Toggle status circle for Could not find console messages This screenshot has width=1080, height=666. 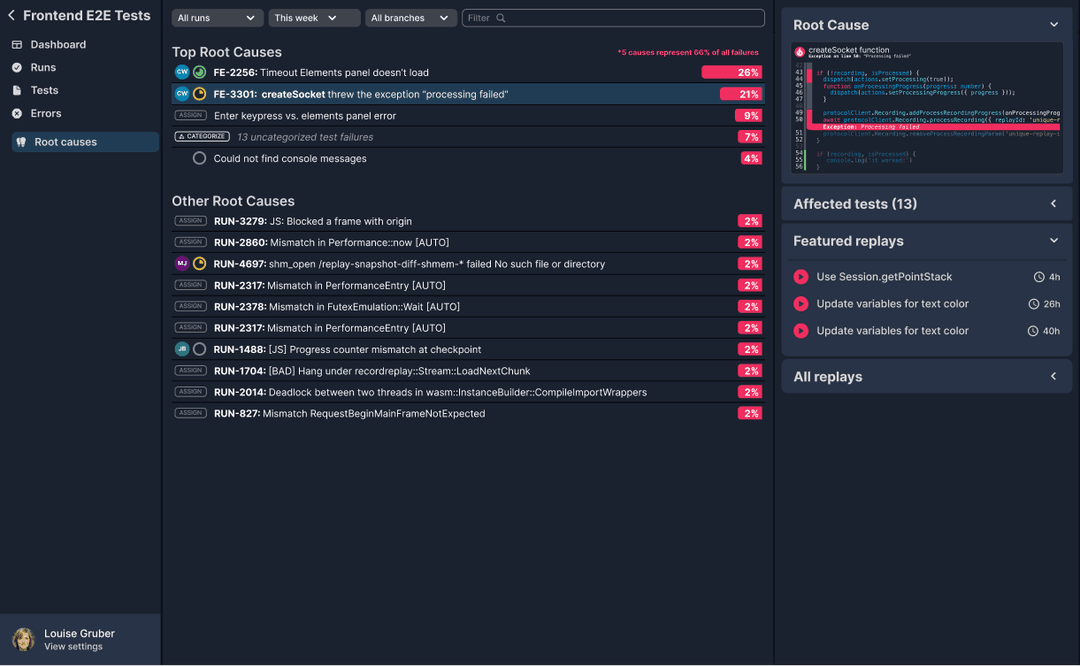(199, 158)
